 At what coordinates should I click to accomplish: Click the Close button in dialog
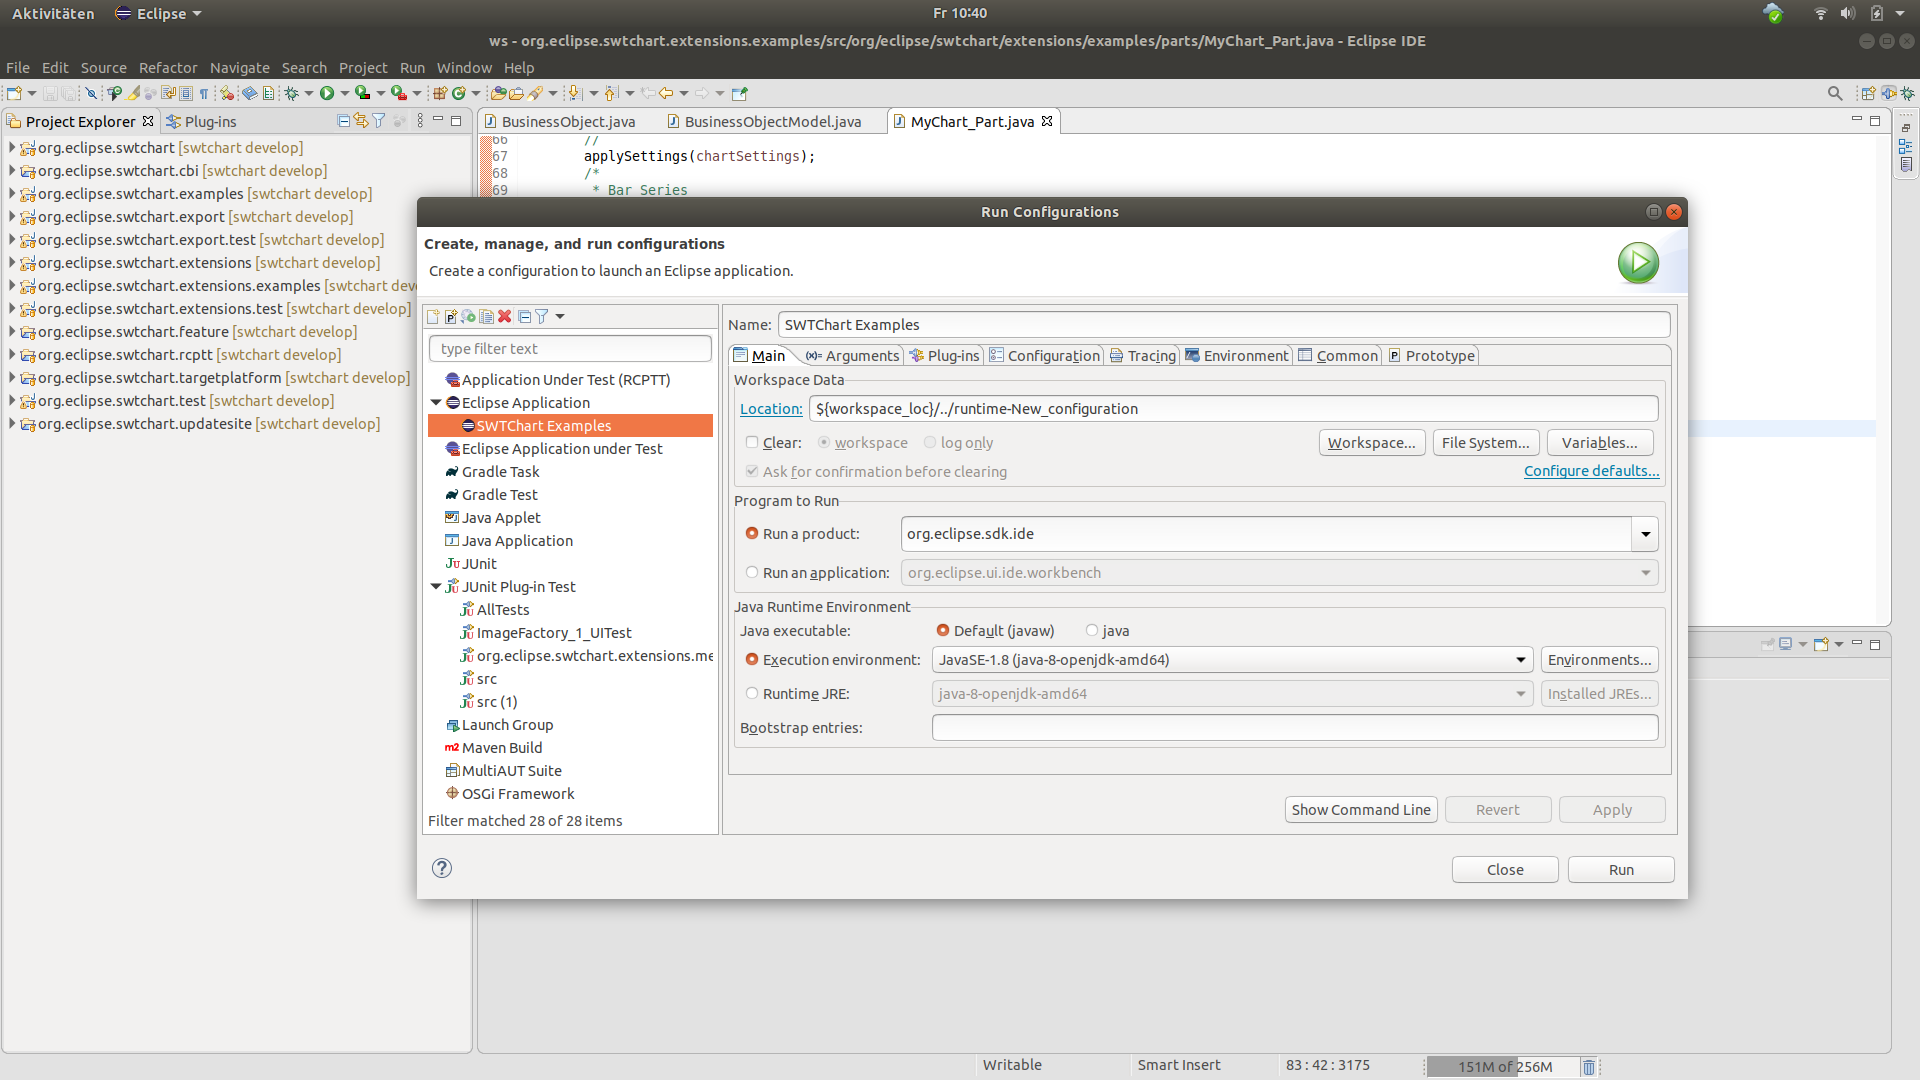click(1505, 869)
